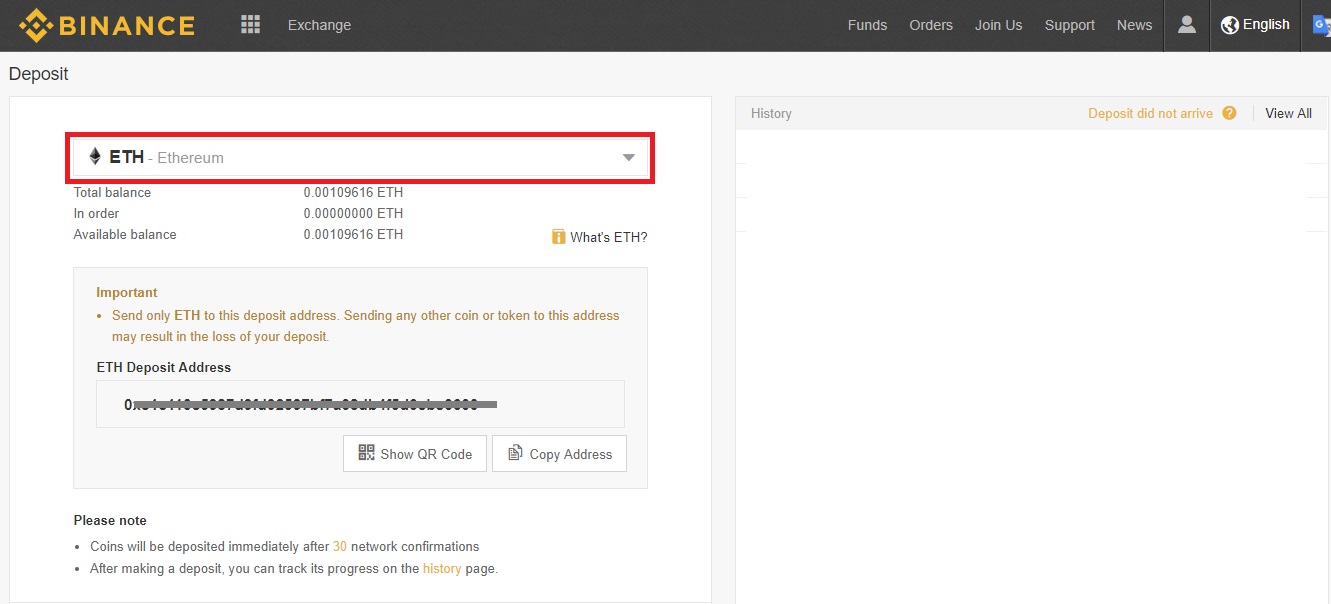Open the user account icon
The image size is (1331, 604).
point(1187,24)
